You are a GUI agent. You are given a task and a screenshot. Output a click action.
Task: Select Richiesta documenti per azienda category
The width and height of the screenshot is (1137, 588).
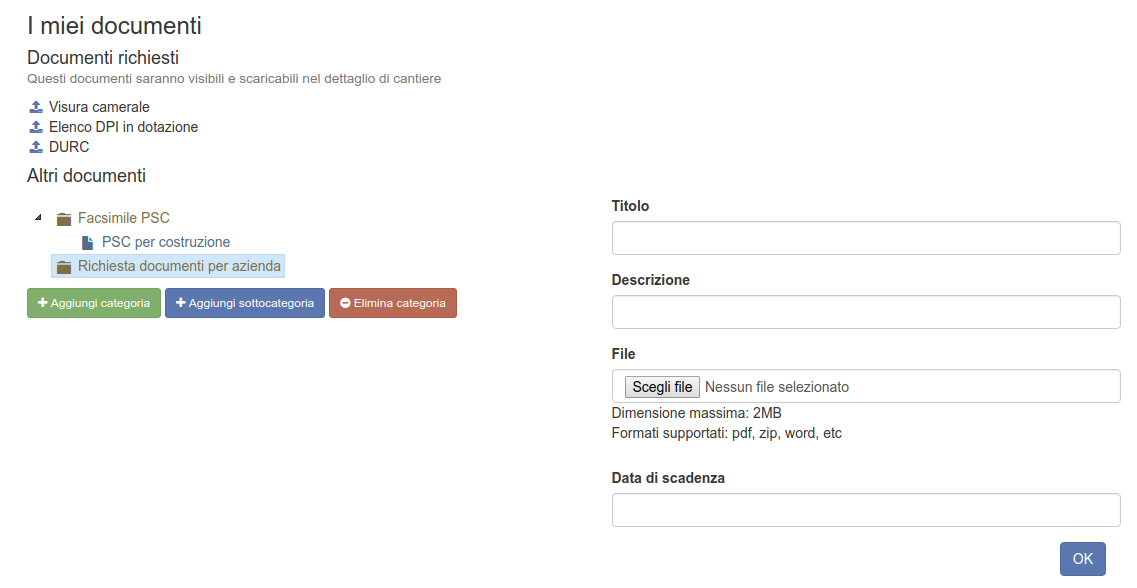[179, 266]
